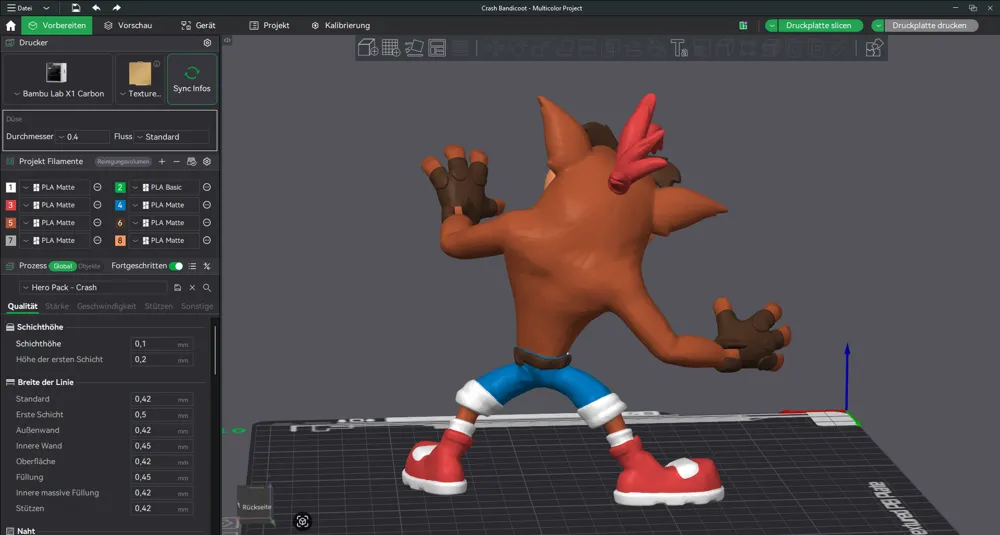Add a filament with the plus icon
Screen dimensions: 1000x535
162,161
